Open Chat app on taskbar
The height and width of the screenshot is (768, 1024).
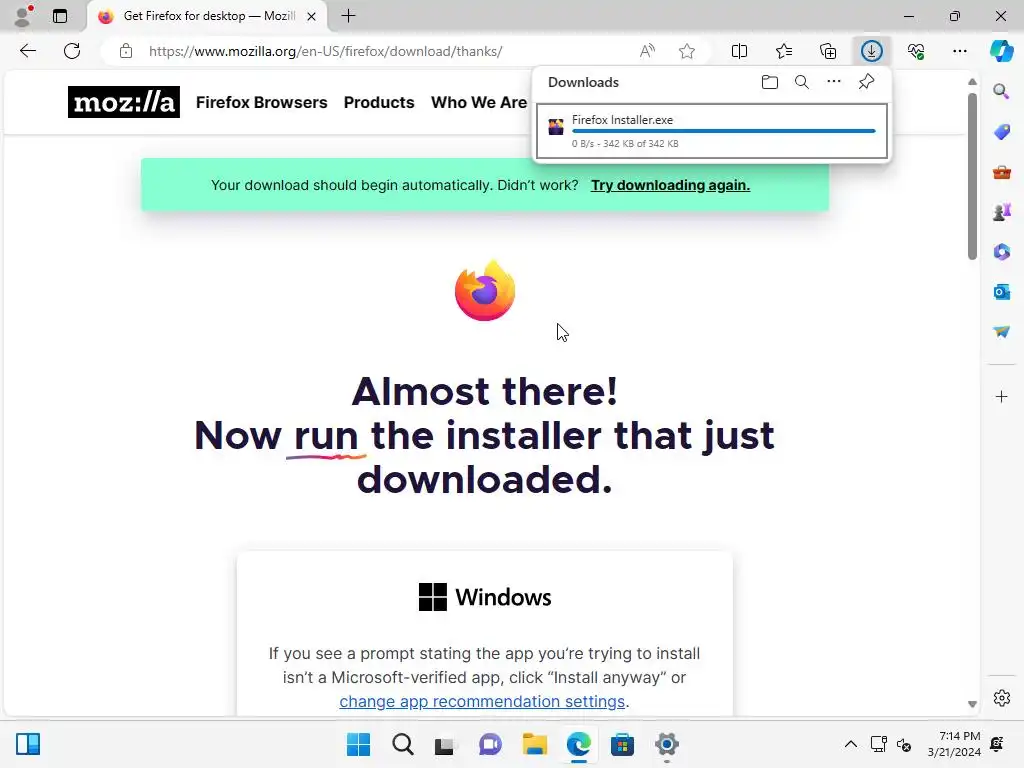(x=490, y=744)
